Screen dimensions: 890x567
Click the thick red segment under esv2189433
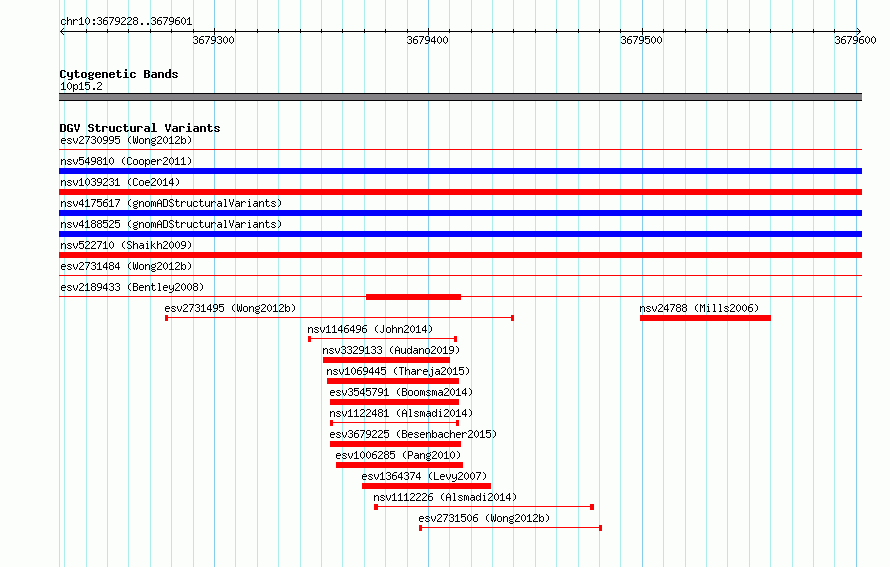(413, 297)
